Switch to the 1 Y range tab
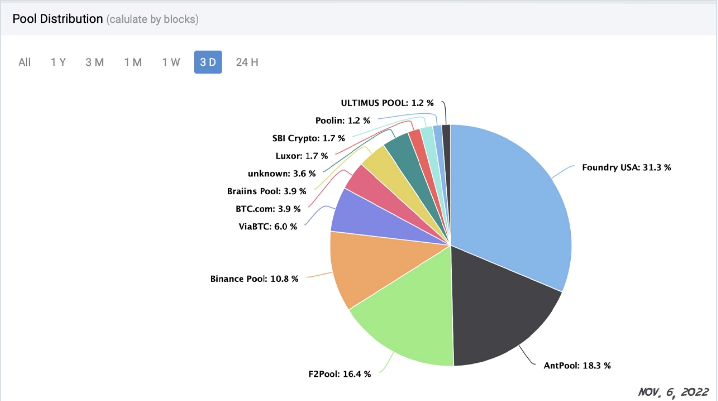The width and height of the screenshot is (718, 401). coord(58,62)
